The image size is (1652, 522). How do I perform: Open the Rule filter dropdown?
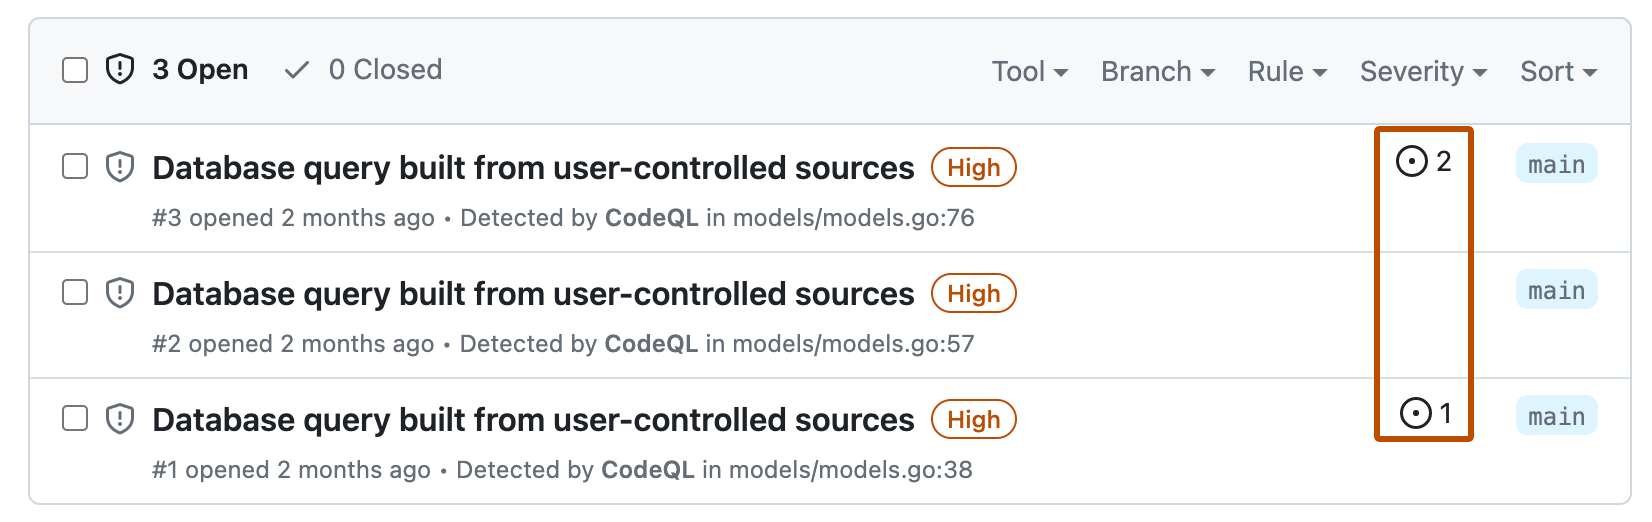point(1287,72)
